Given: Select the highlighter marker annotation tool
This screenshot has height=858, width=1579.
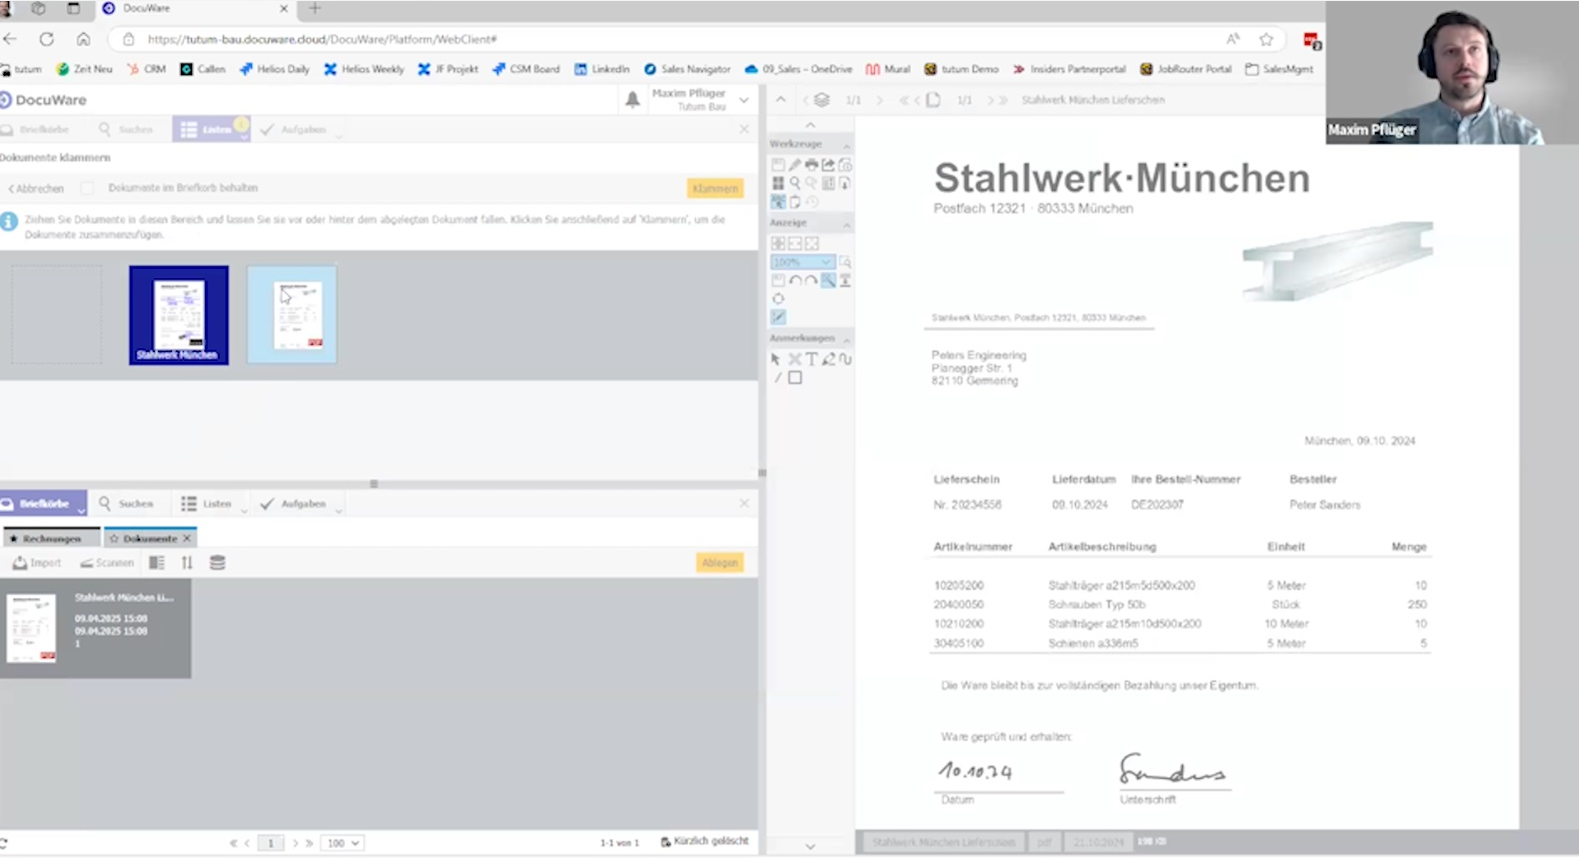Looking at the screenshot, I should tap(828, 359).
